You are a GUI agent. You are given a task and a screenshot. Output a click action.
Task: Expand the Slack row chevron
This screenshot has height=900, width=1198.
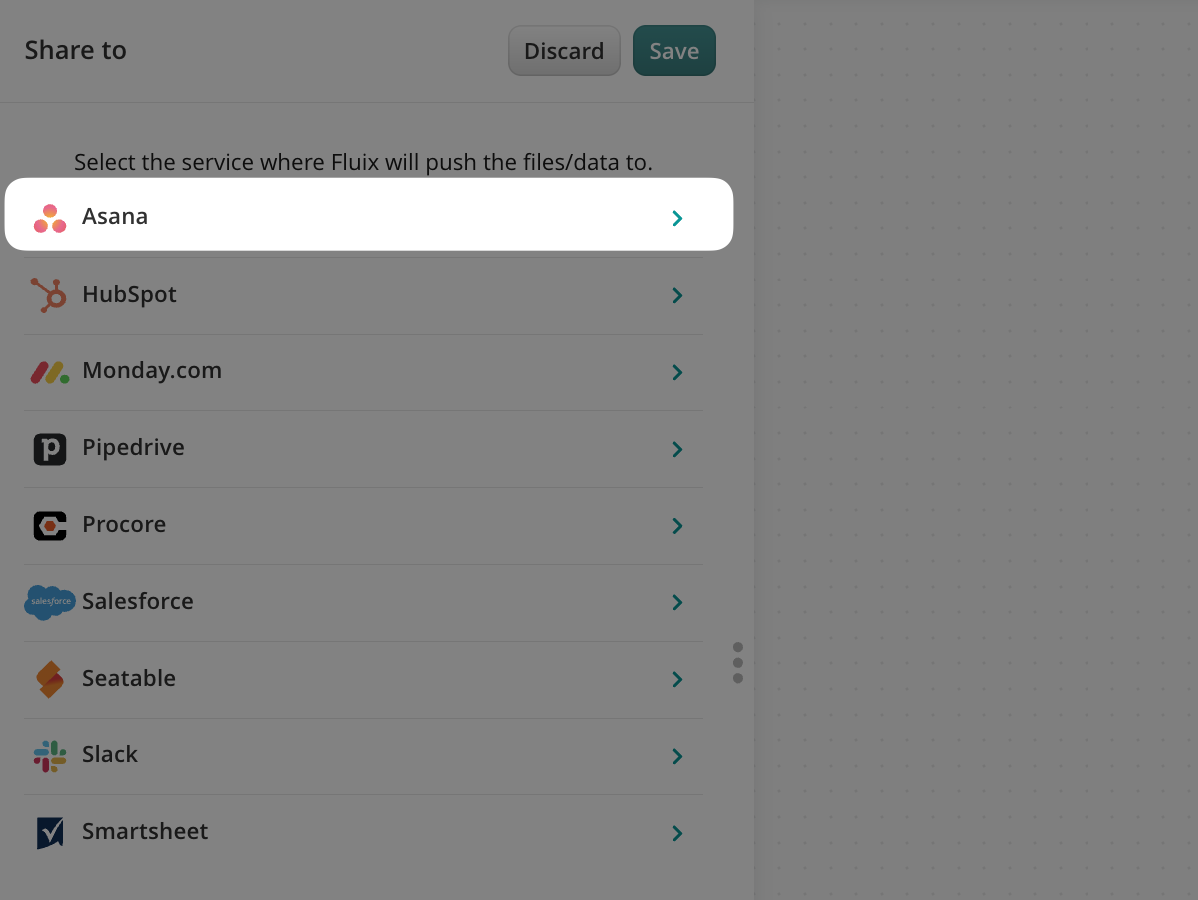click(677, 756)
